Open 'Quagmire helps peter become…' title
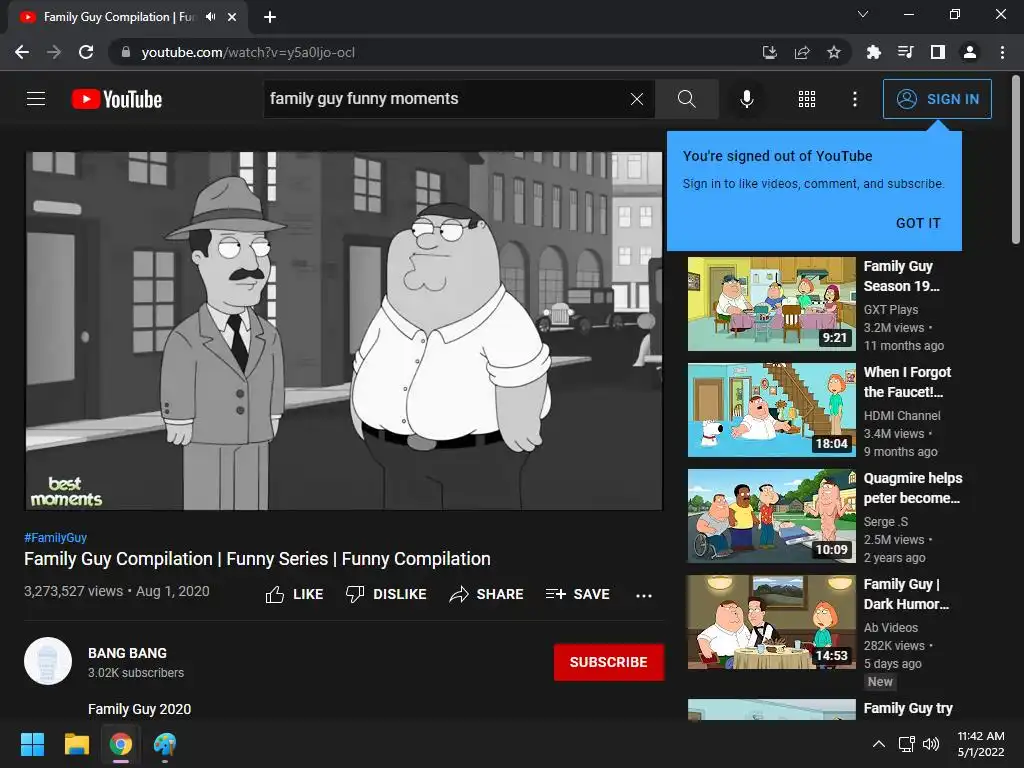 pos(913,488)
